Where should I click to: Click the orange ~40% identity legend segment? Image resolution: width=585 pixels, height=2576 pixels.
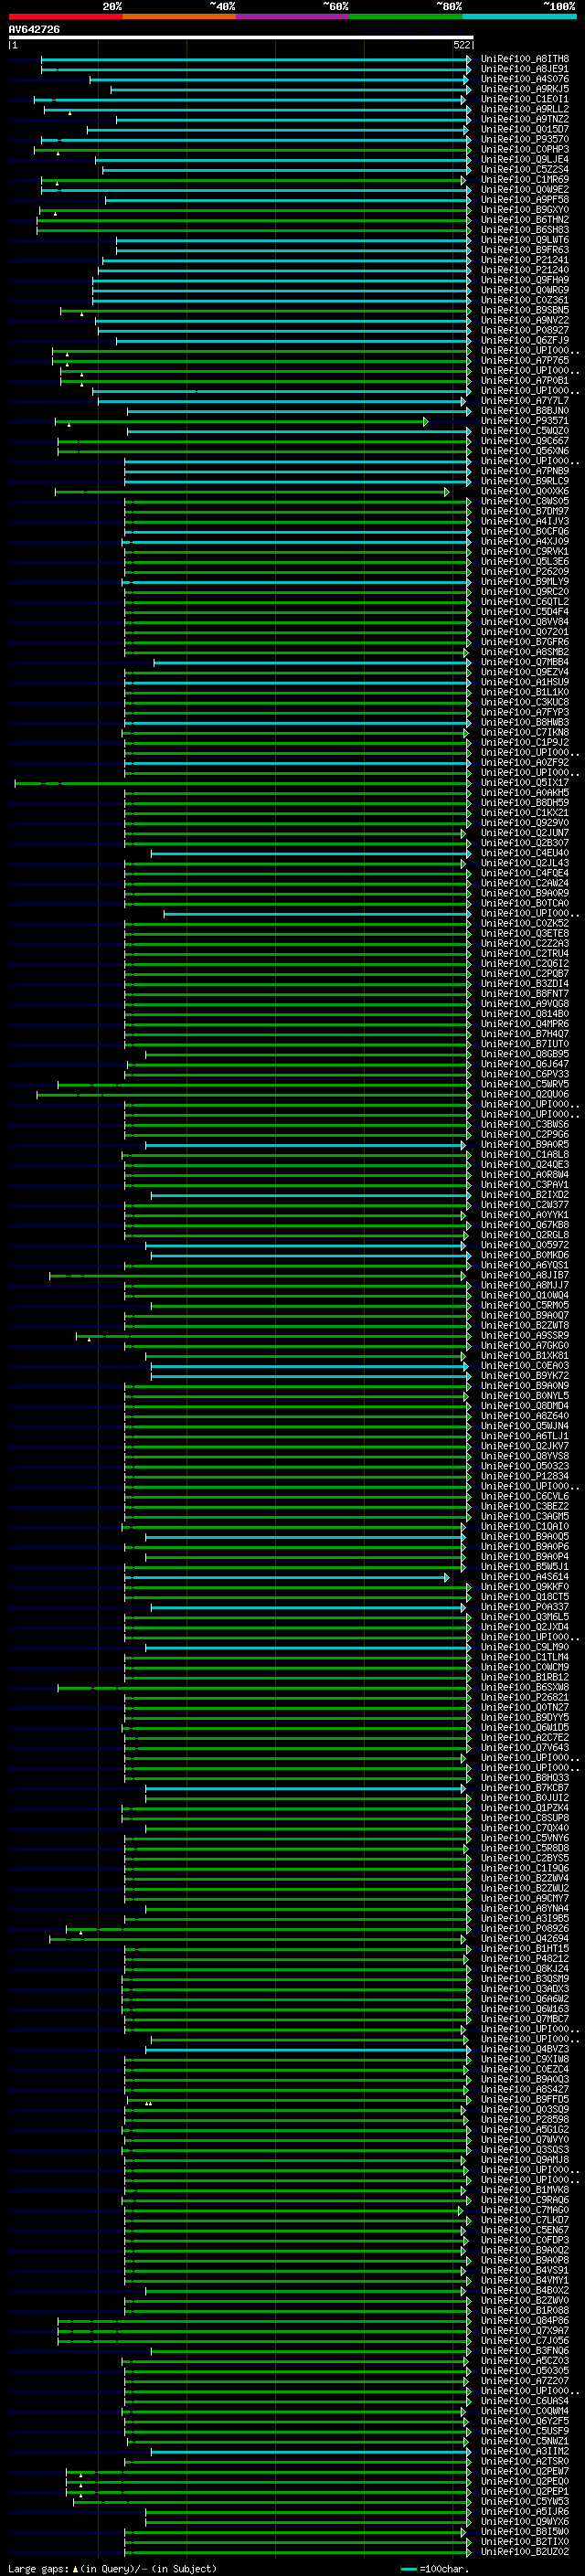[179, 16]
